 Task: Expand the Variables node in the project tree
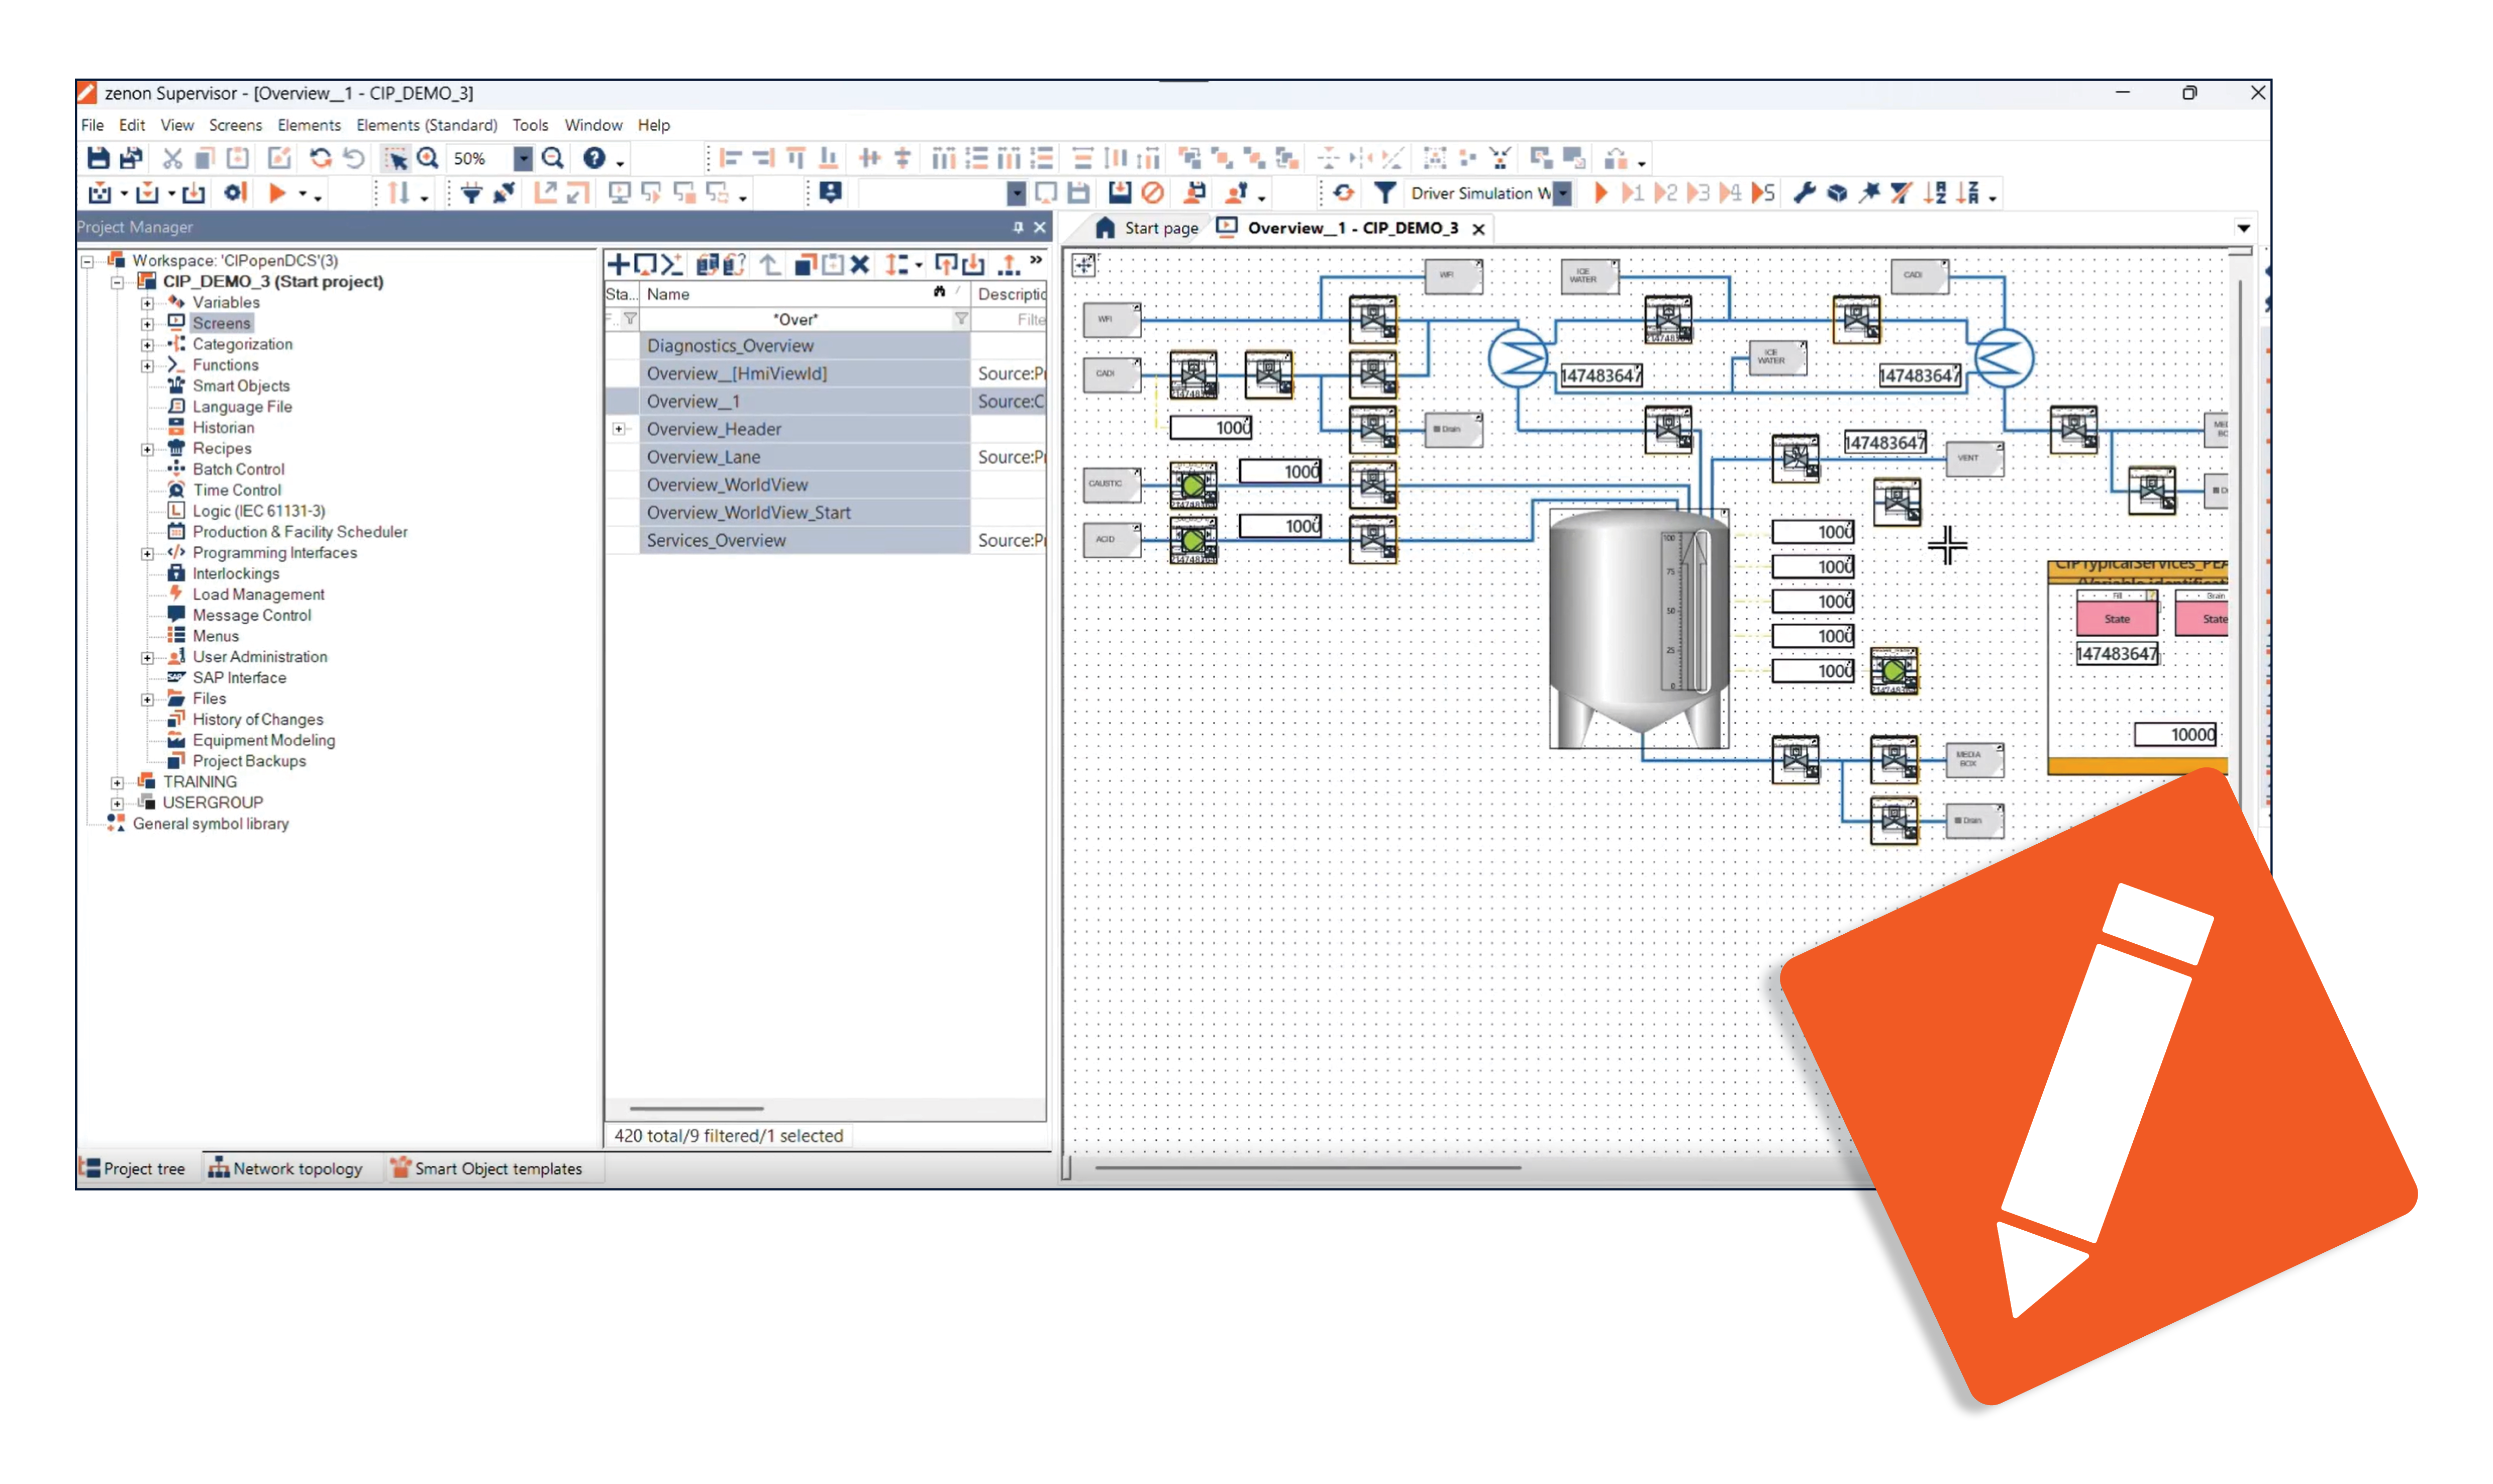click(x=148, y=302)
